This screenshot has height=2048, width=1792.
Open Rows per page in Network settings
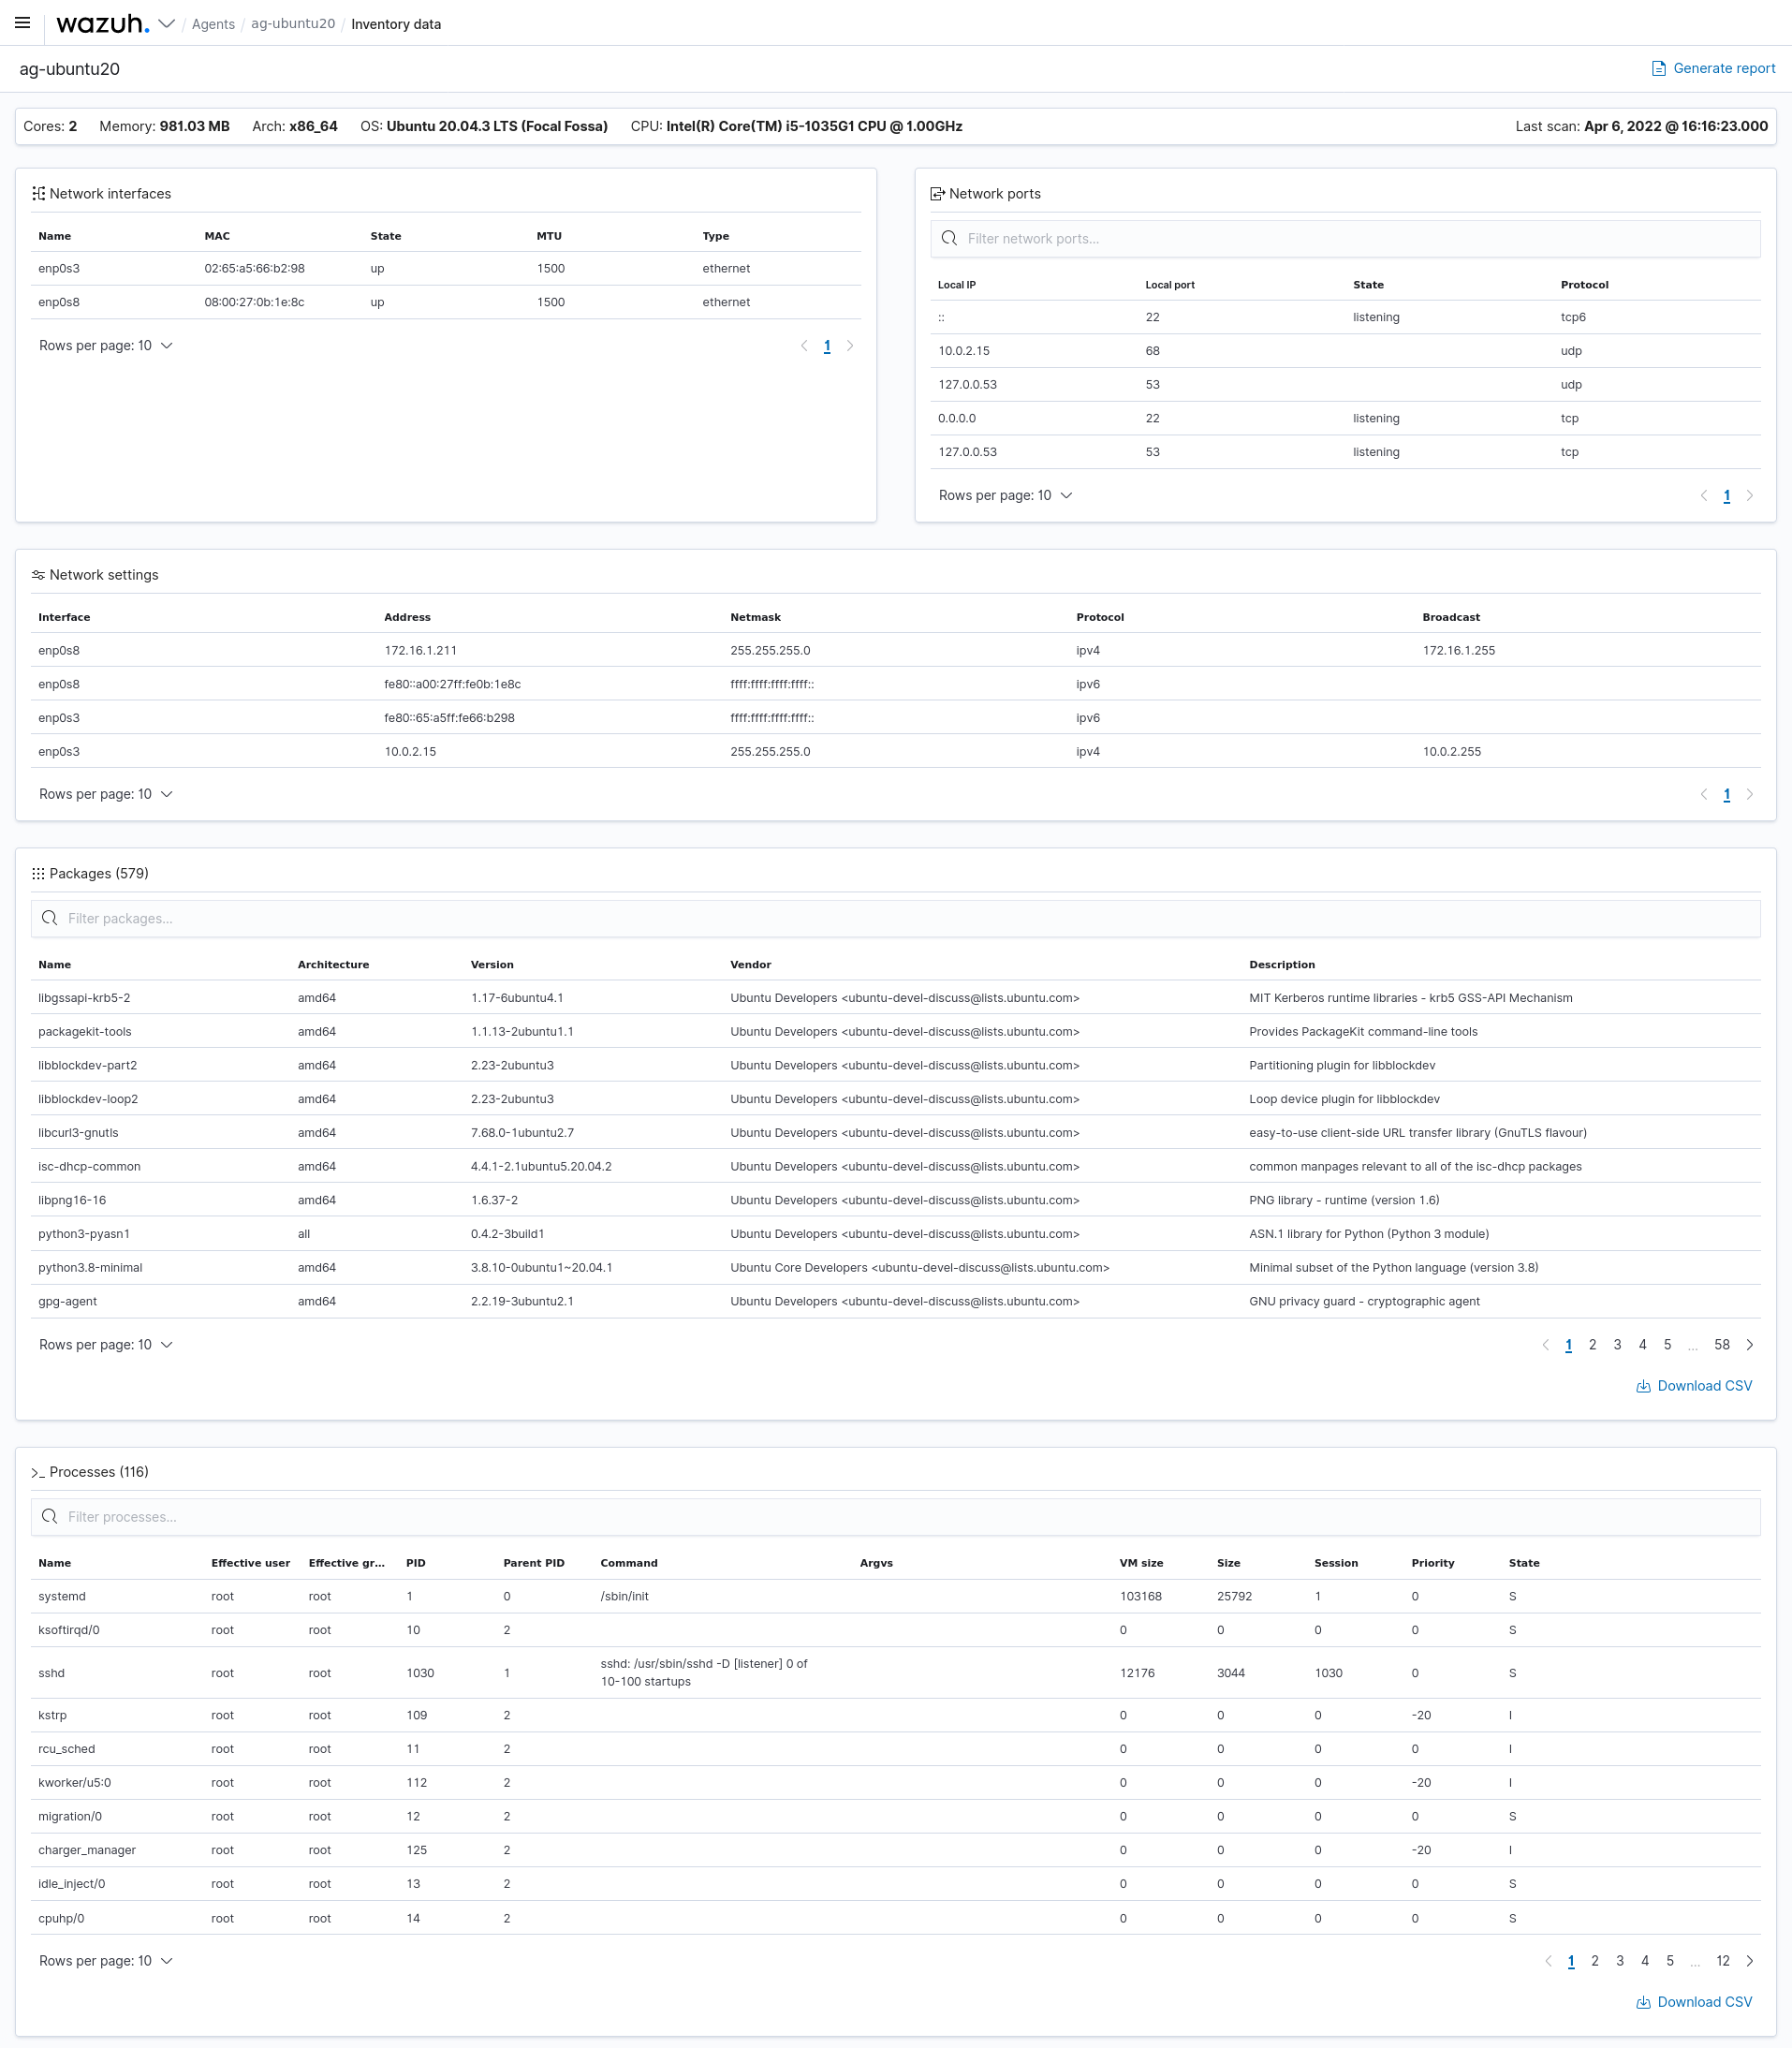(106, 794)
